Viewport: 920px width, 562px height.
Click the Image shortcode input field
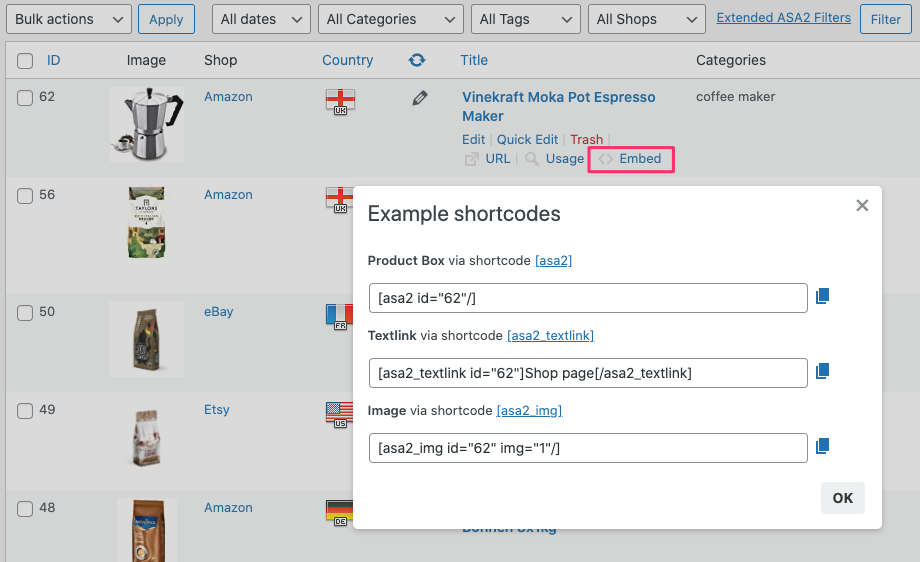coord(588,448)
